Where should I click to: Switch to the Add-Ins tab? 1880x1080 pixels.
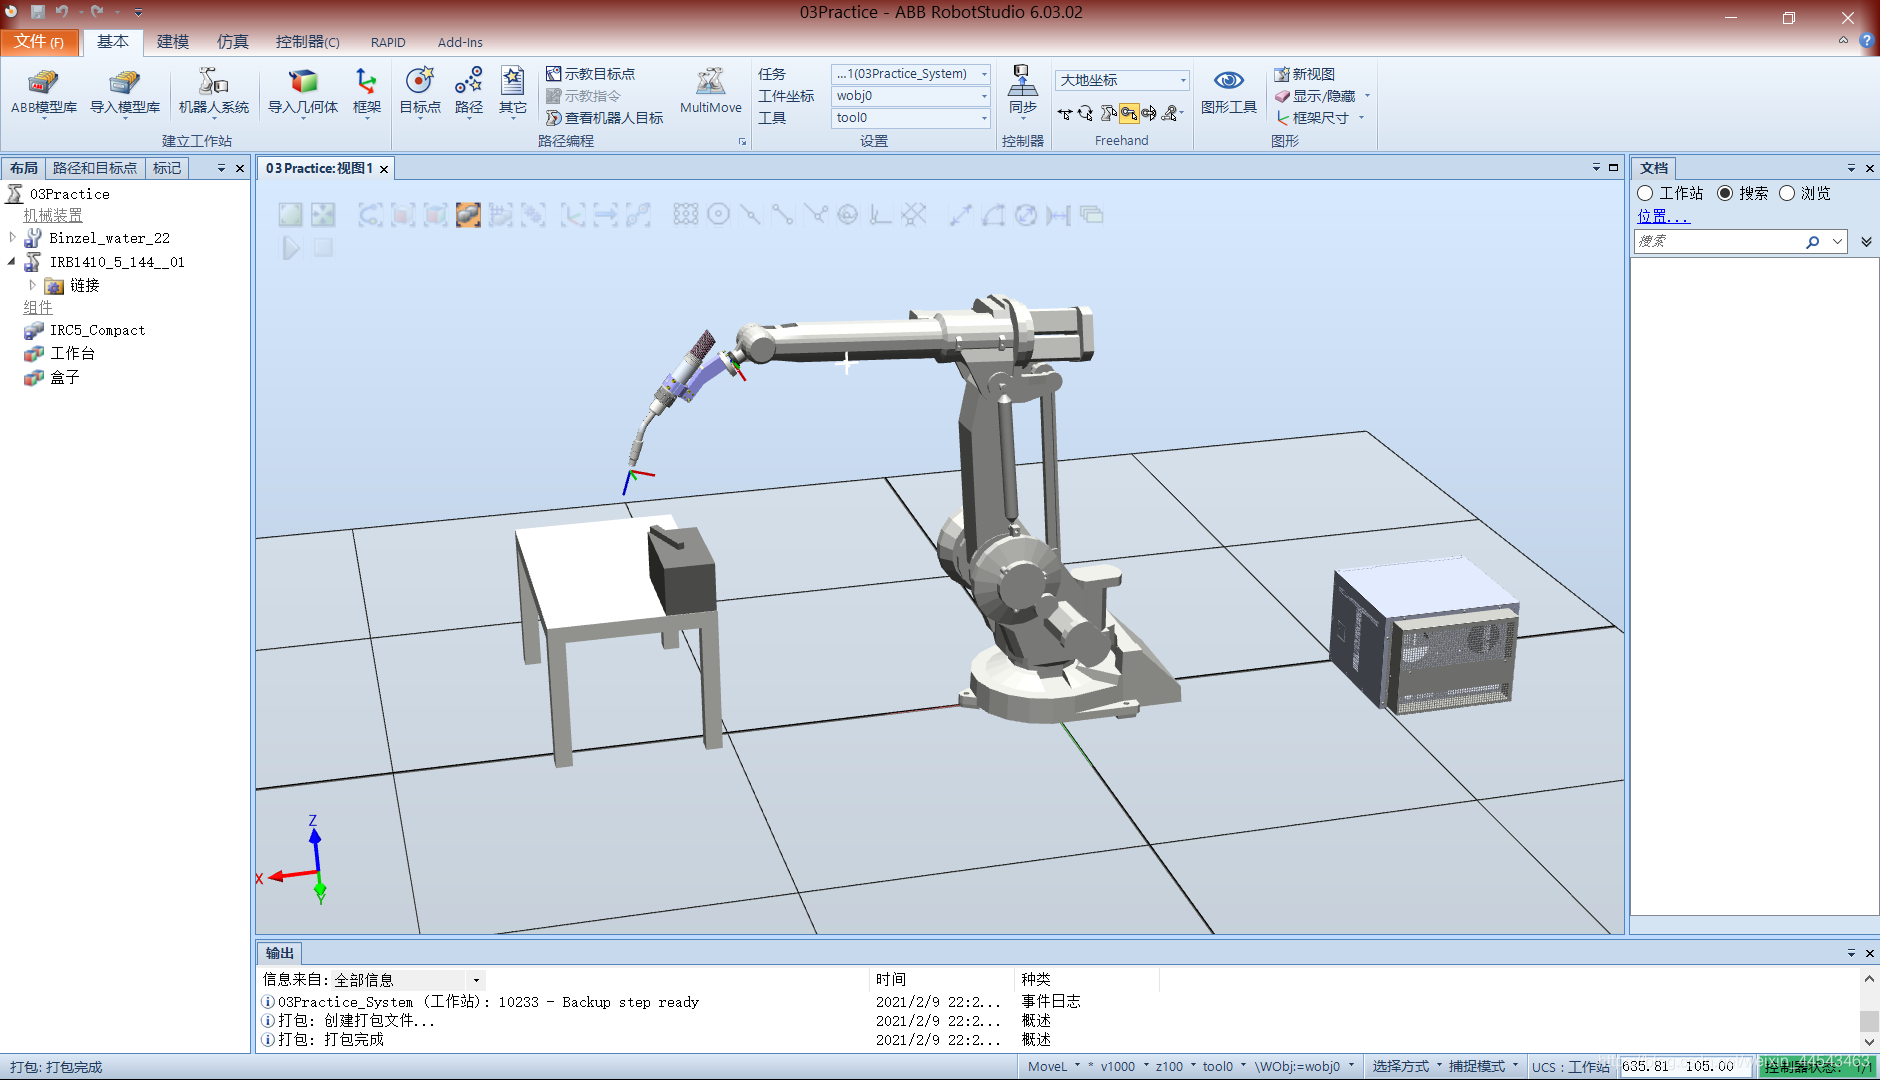[x=460, y=42]
